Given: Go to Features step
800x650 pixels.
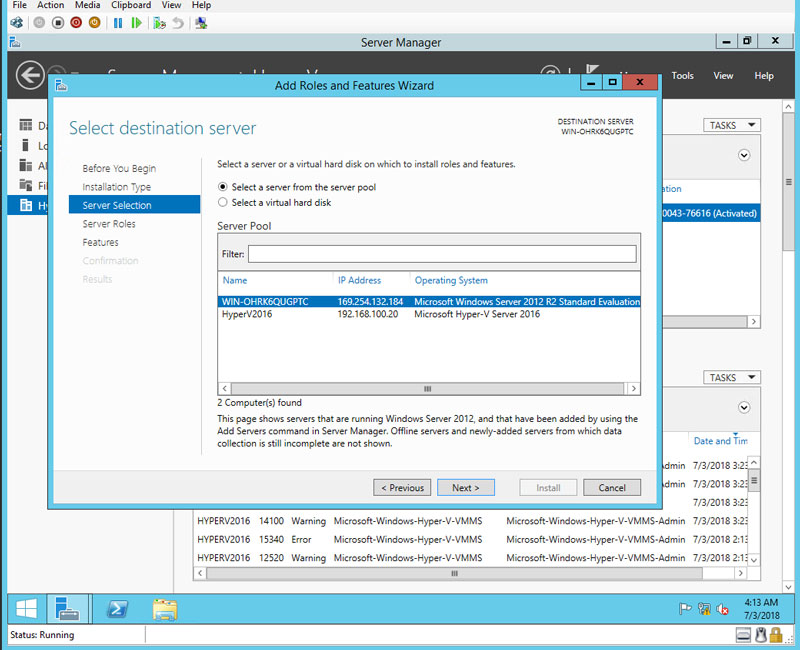Looking at the screenshot, I should click(x=100, y=242).
